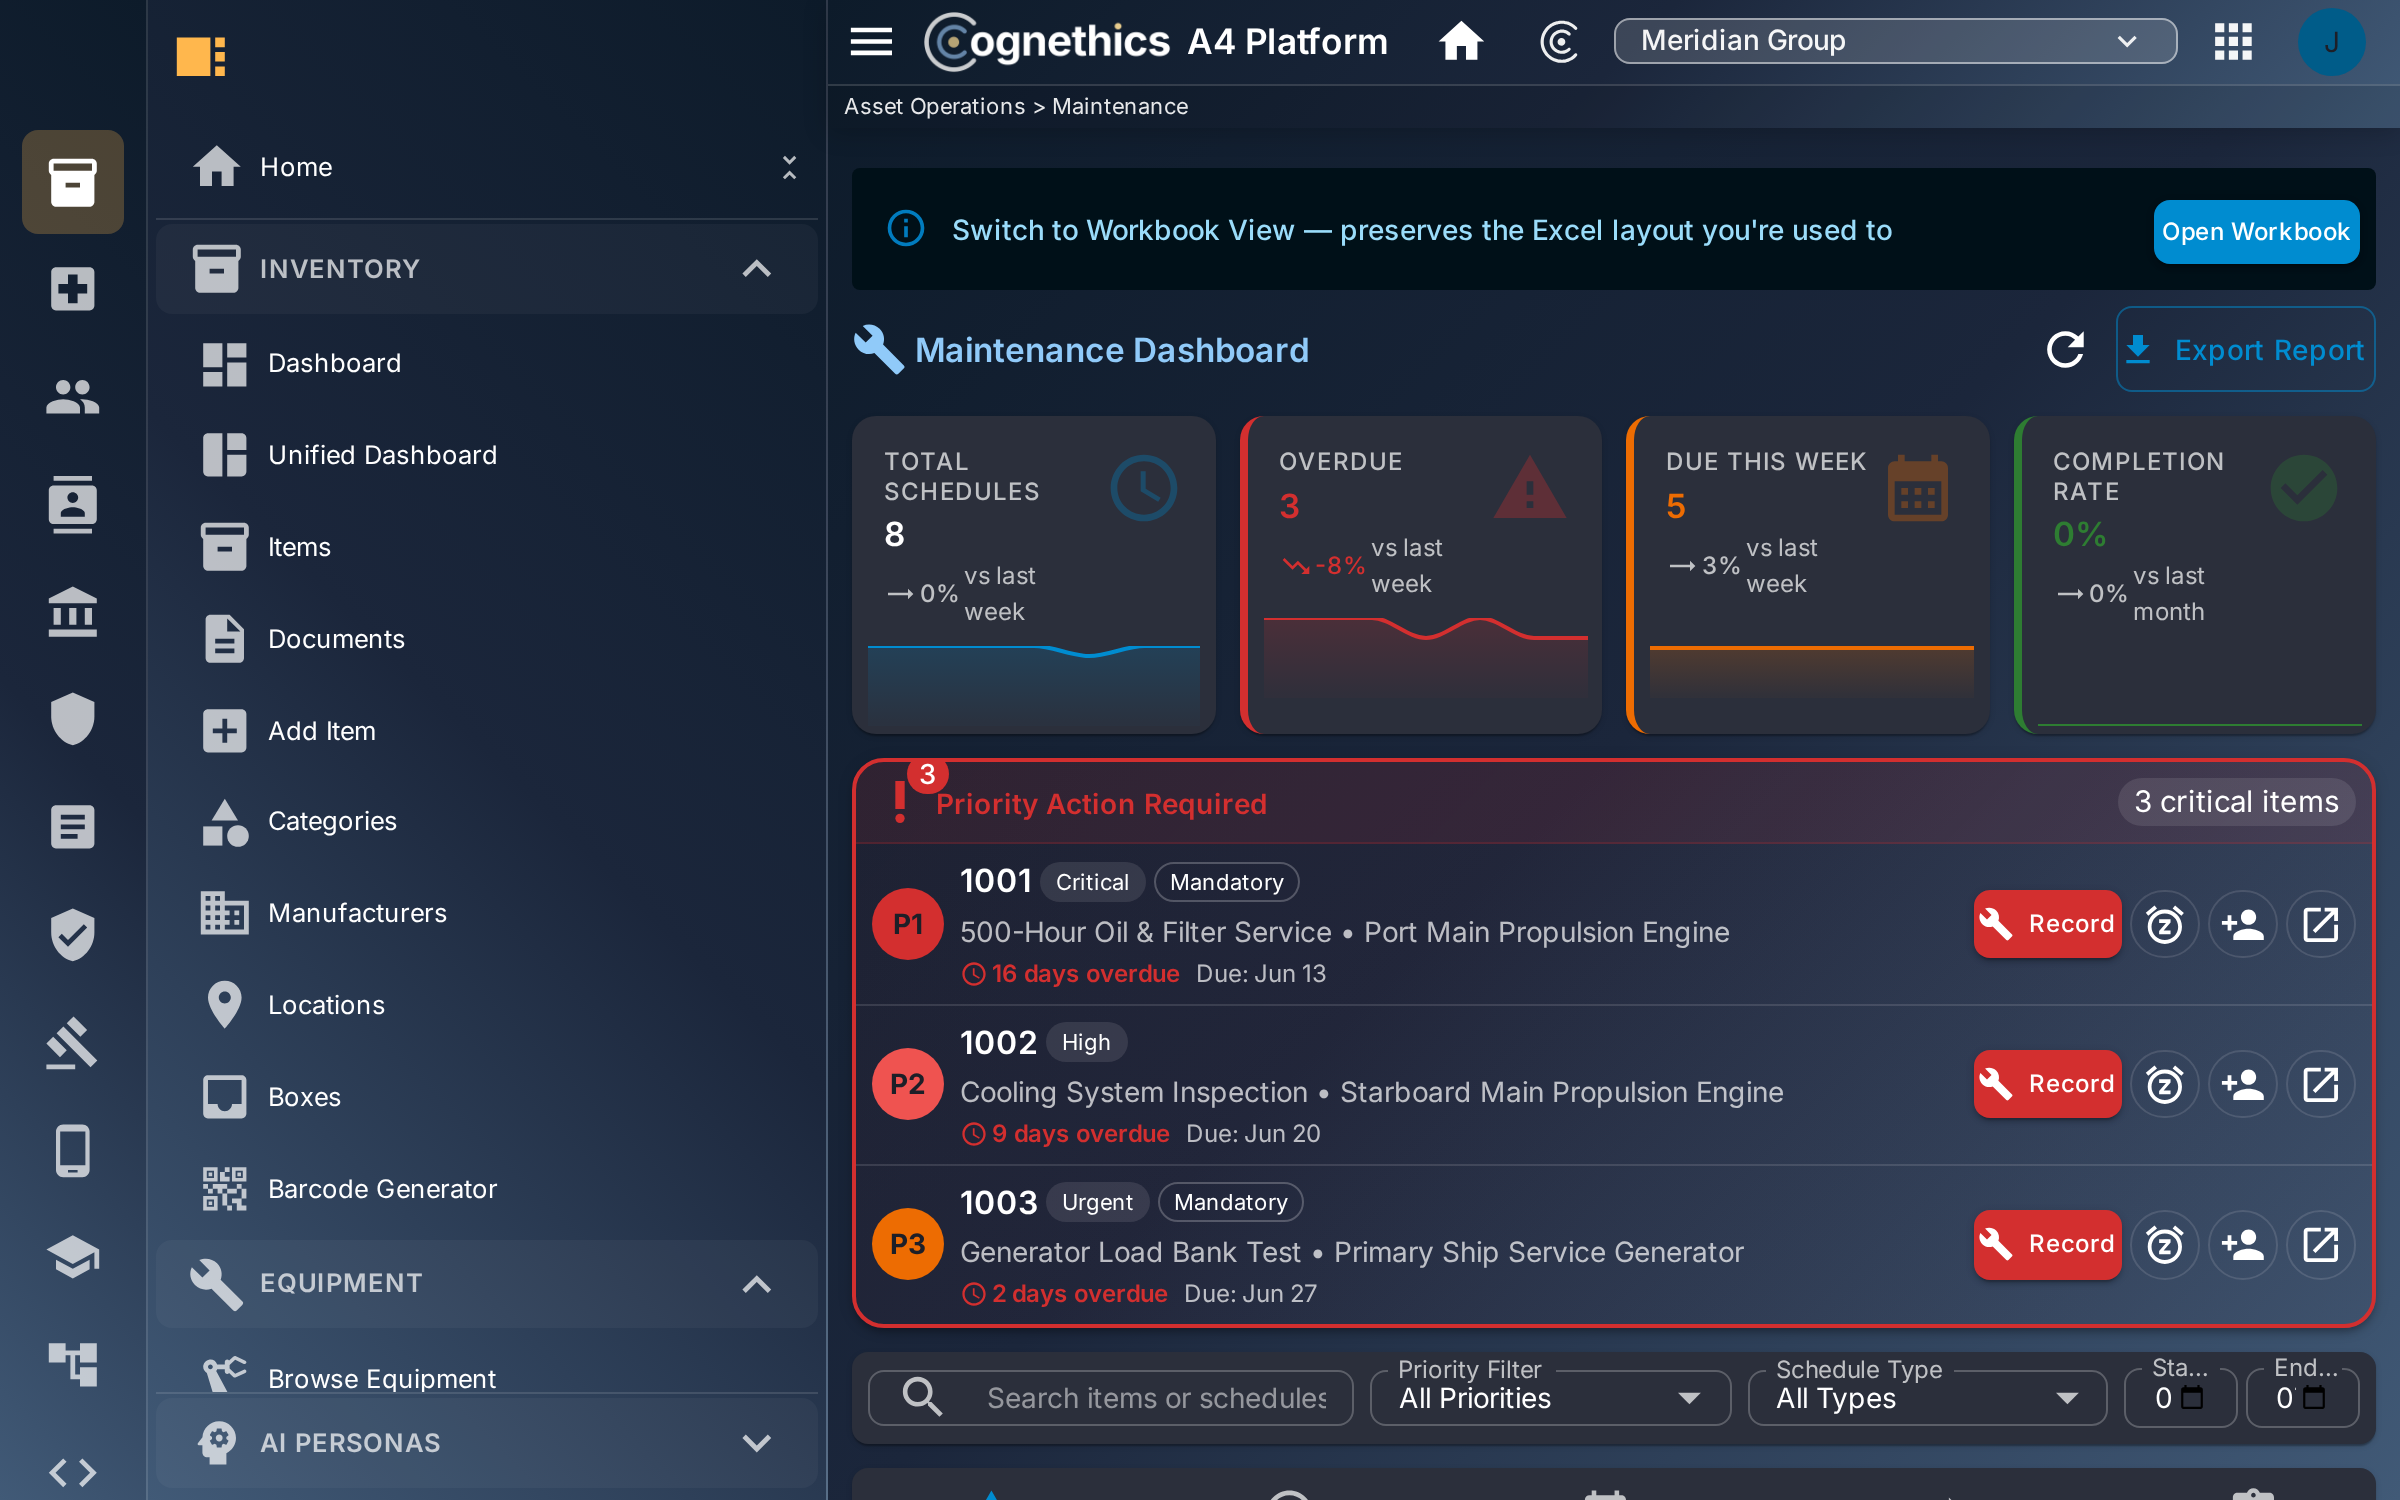Open schedule 1002 in new window
The height and width of the screenshot is (1500, 2400).
click(x=2321, y=1084)
